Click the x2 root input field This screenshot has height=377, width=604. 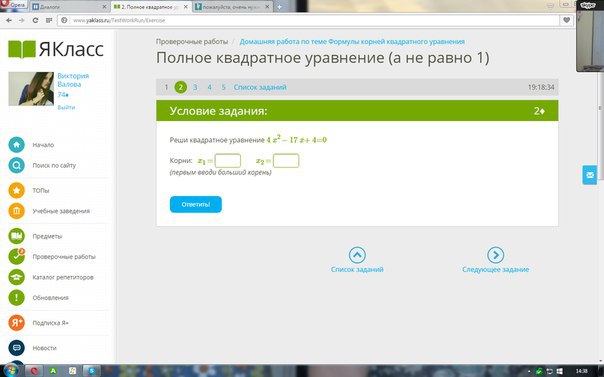tap(286, 161)
